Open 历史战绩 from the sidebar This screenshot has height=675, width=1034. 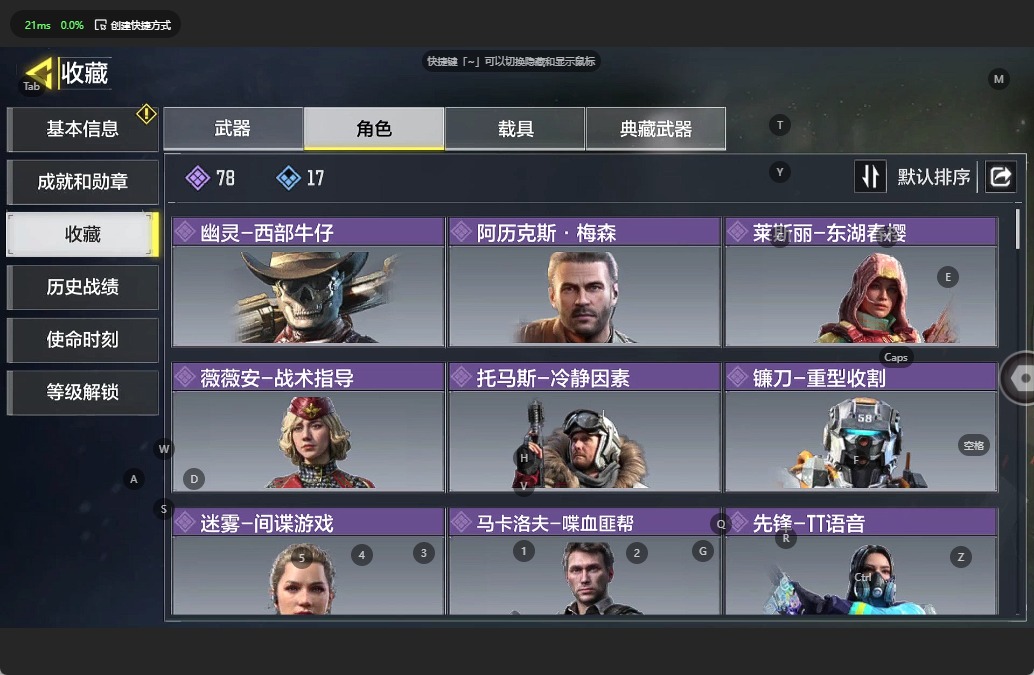point(82,287)
